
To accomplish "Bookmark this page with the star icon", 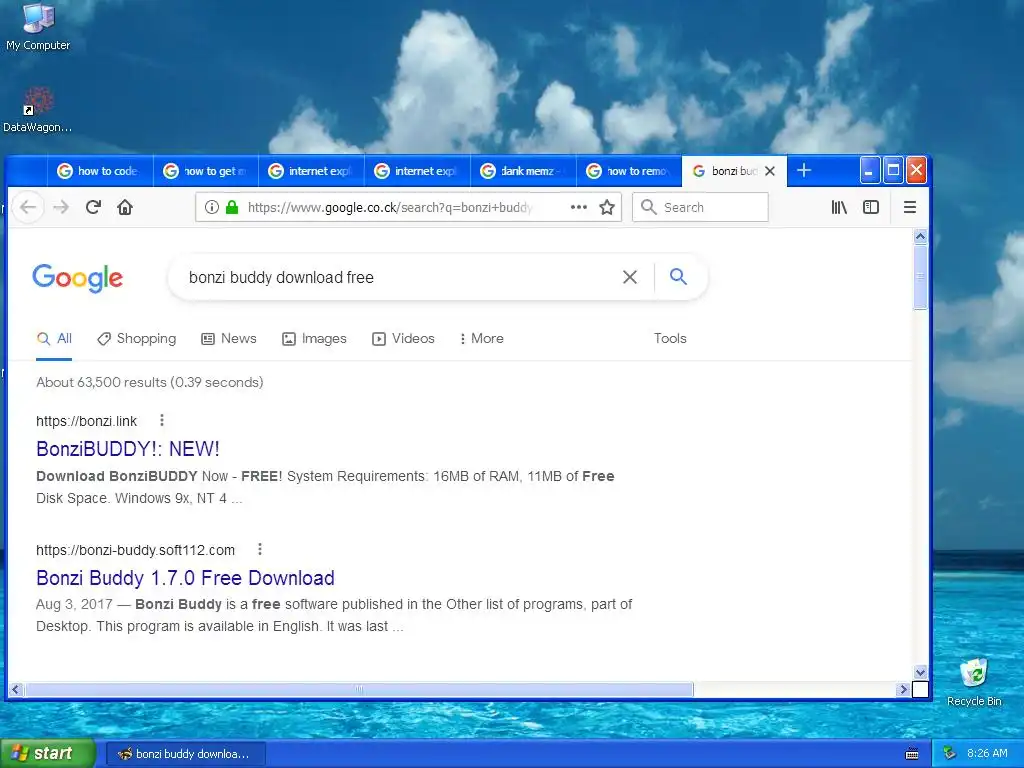I will tap(607, 208).
